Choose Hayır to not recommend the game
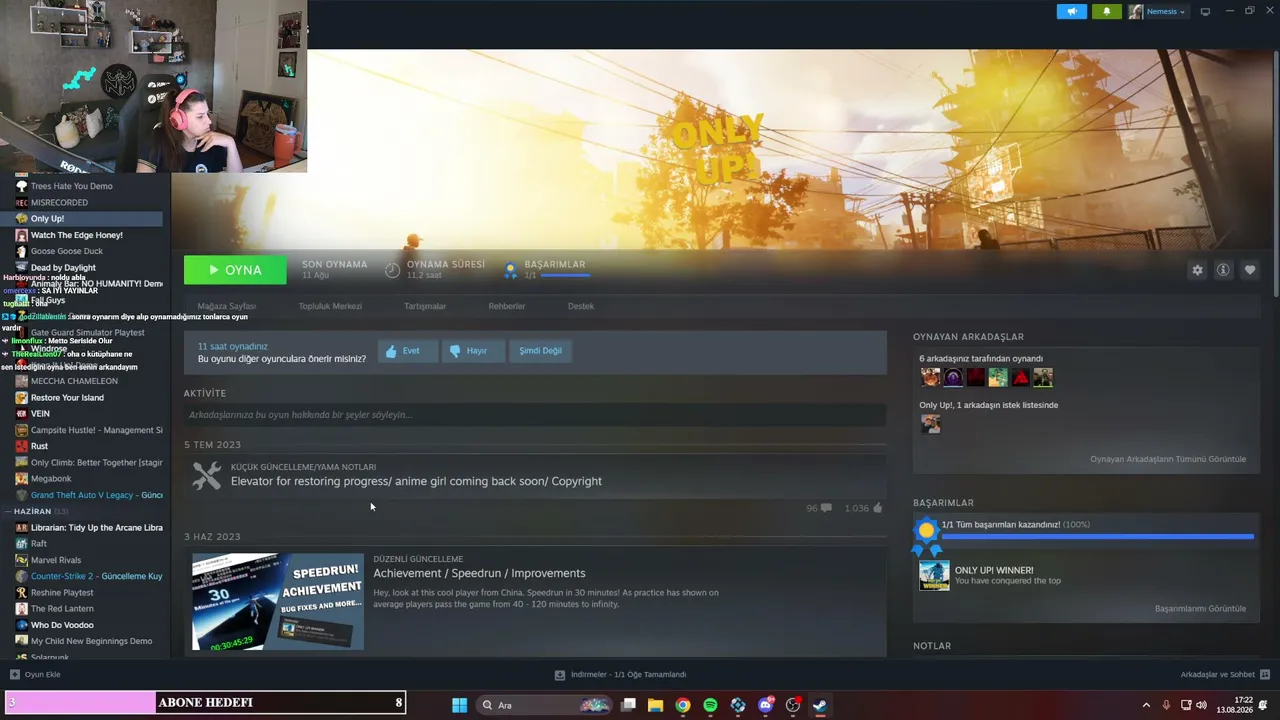The image size is (1280, 720). [x=472, y=351]
